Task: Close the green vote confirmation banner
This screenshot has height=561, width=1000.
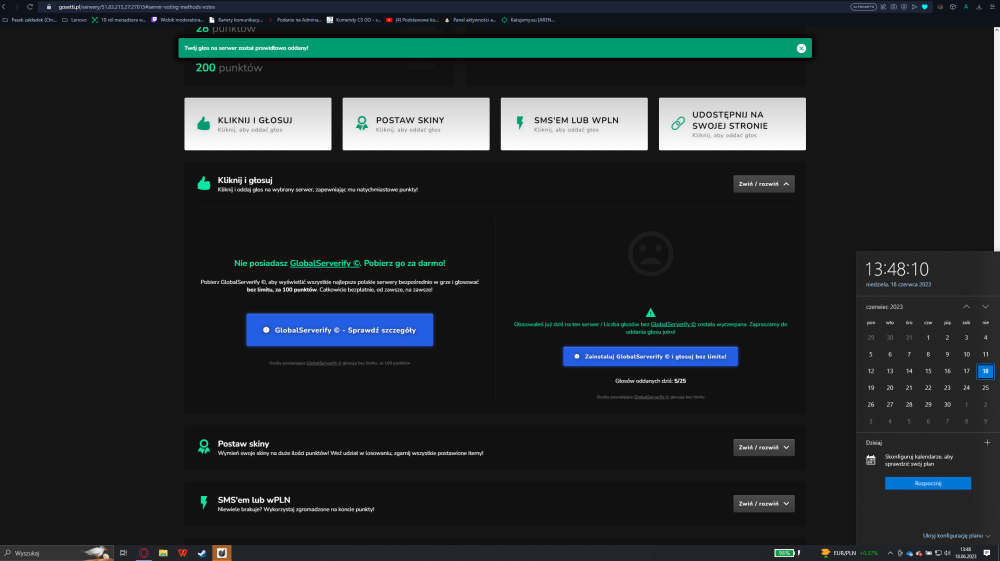Action: tap(801, 48)
